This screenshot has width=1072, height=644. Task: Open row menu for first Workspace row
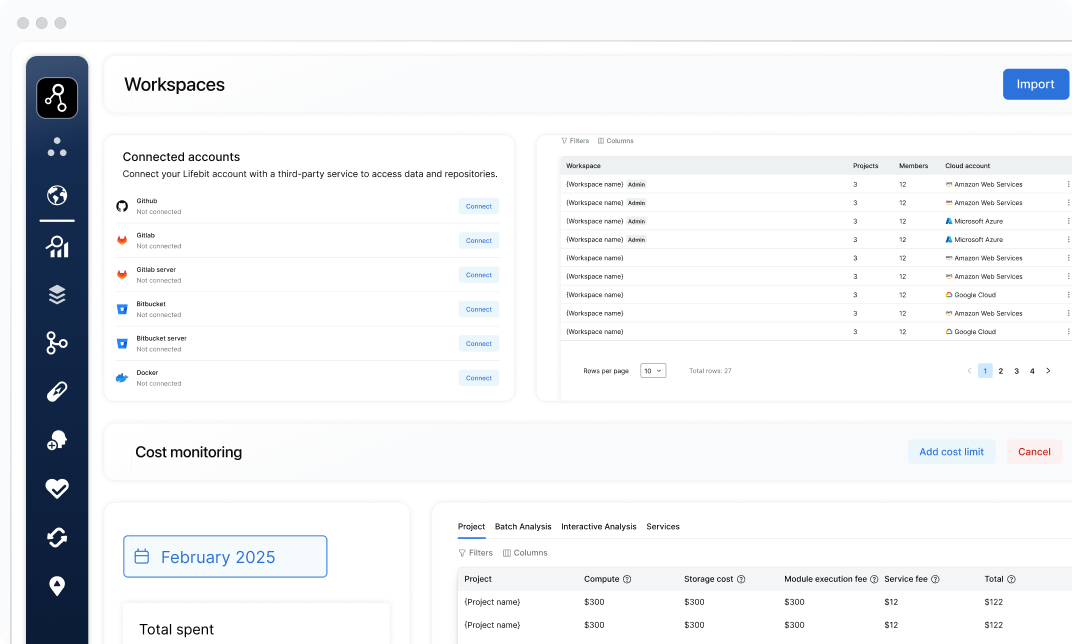coord(1068,185)
